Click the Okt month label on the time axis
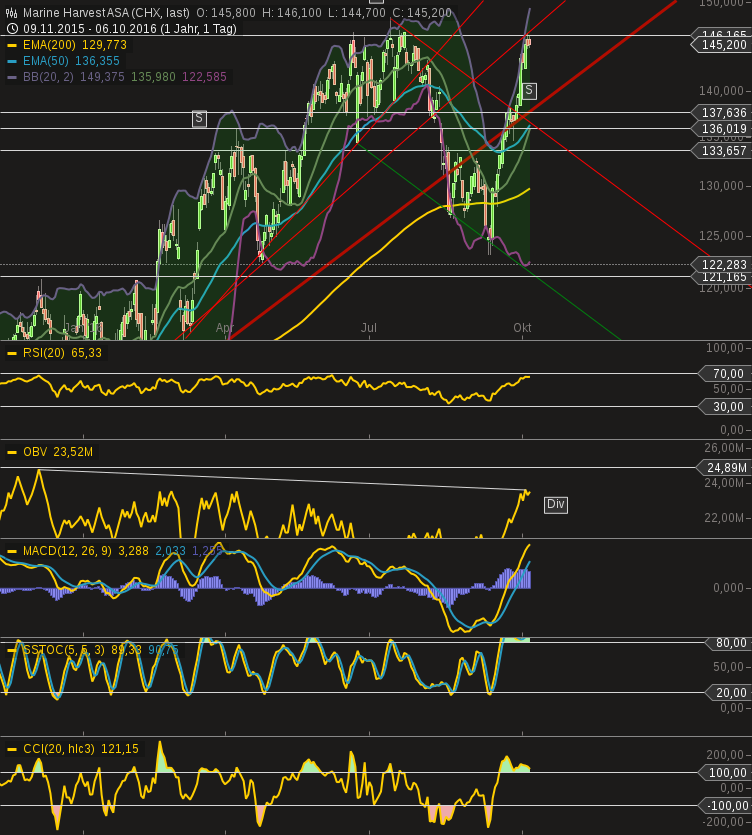This screenshot has width=752, height=835. 522,328
